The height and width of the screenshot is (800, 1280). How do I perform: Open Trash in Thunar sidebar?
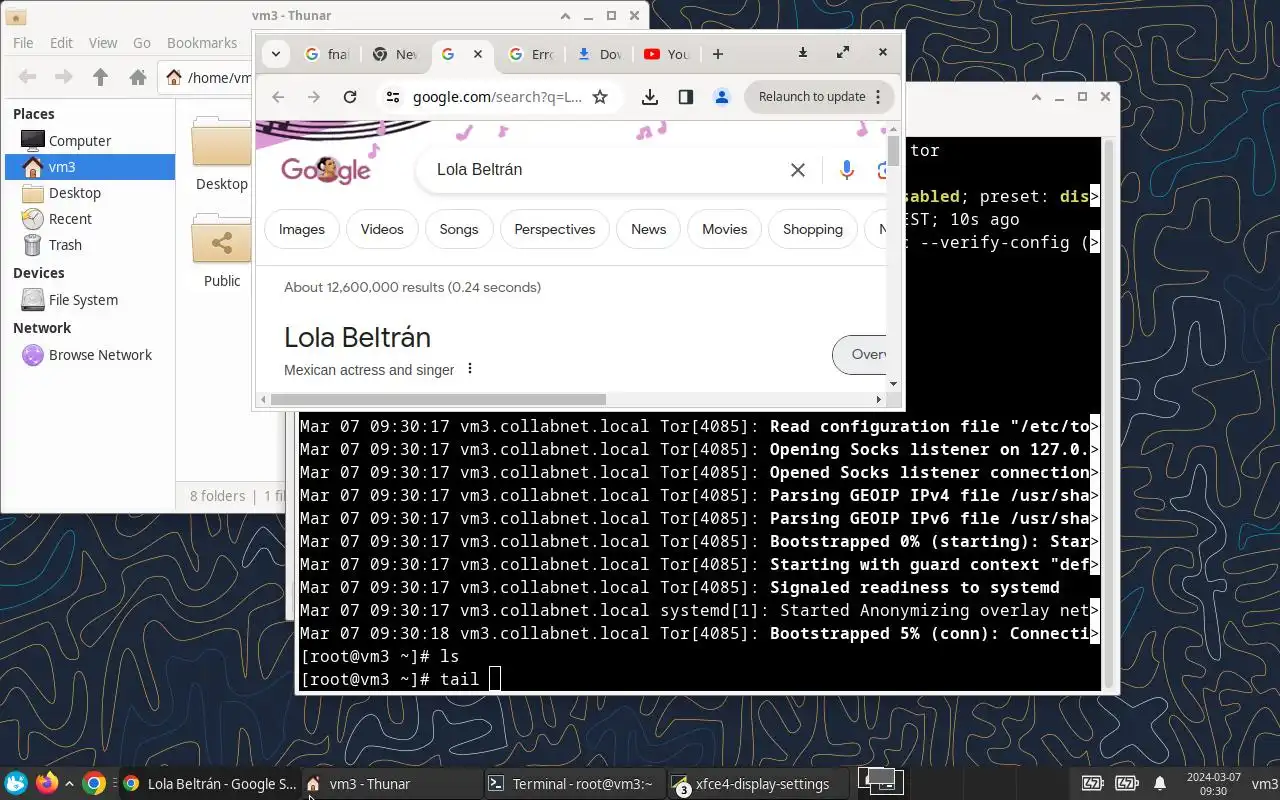(x=90, y=245)
